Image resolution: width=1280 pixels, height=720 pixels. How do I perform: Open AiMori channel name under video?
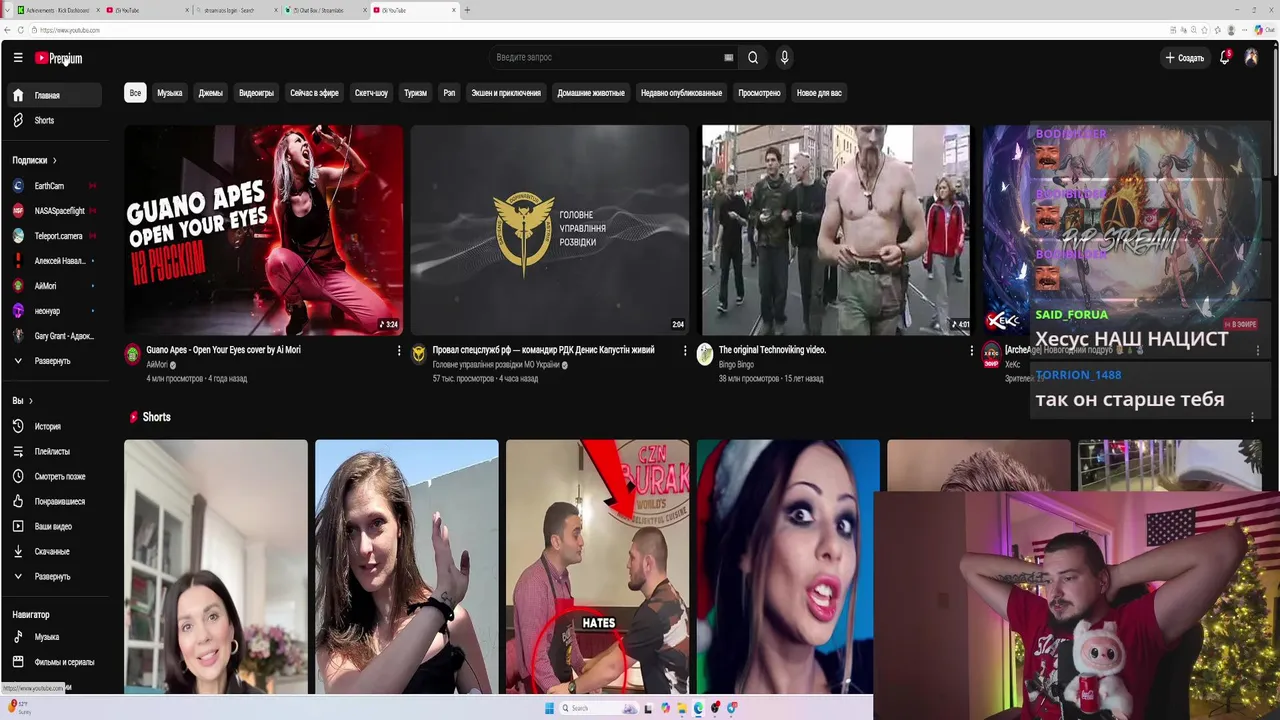[157, 365]
